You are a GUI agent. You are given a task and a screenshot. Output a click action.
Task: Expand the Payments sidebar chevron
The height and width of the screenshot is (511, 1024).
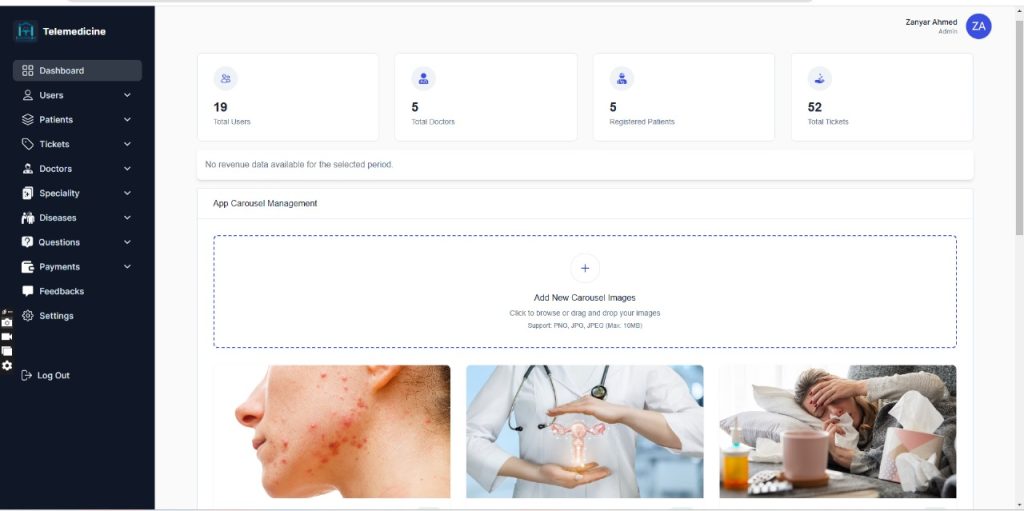[x=127, y=267]
